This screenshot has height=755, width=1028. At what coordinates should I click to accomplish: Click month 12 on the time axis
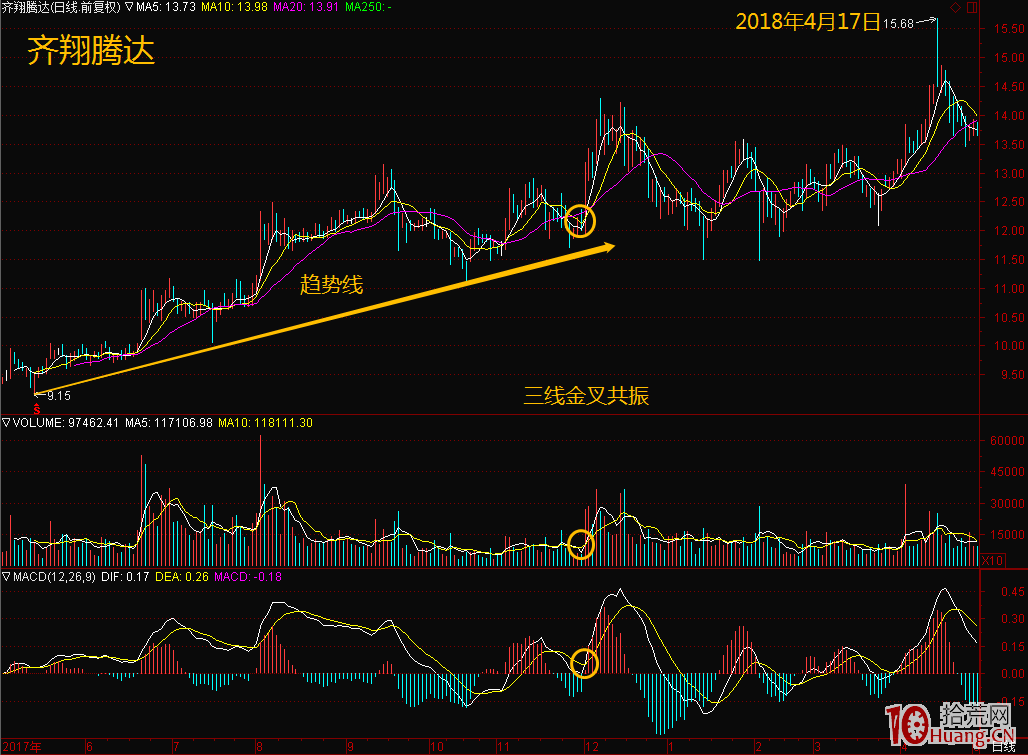[592, 746]
